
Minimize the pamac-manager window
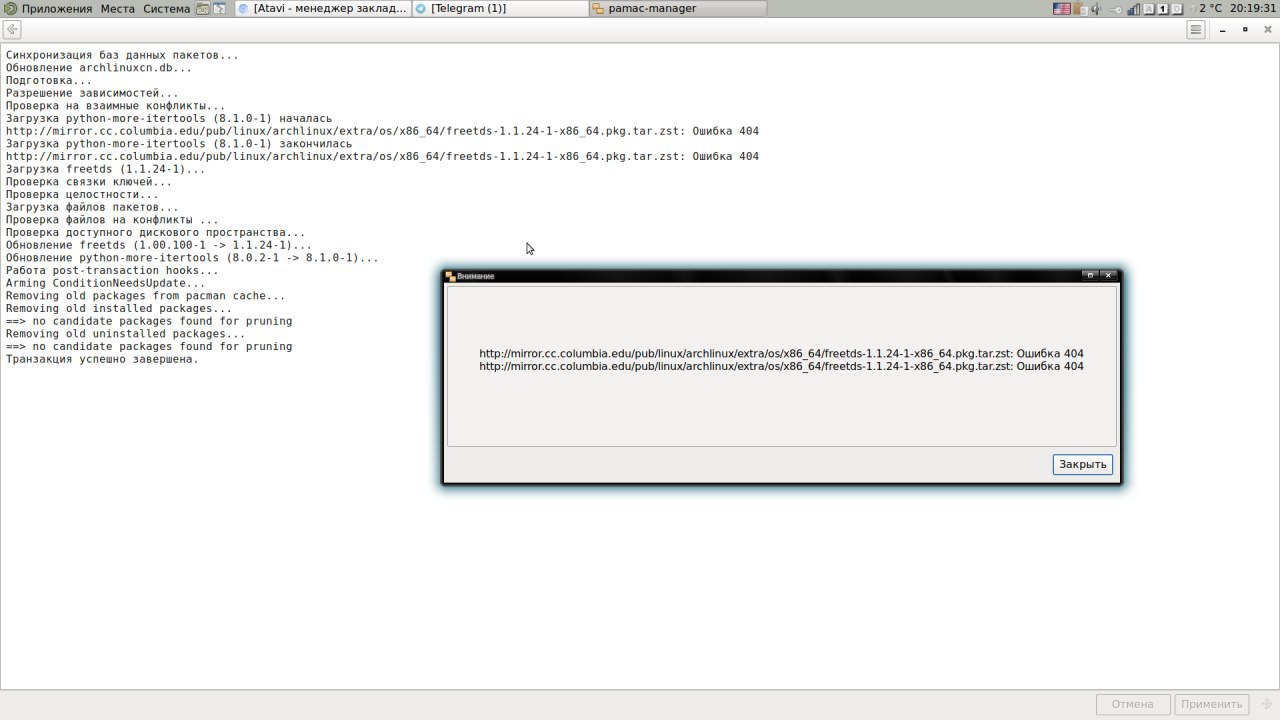tap(1222, 30)
